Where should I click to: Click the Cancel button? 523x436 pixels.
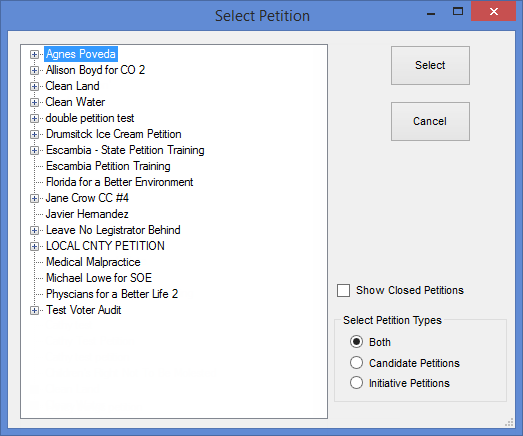tap(430, 121)
